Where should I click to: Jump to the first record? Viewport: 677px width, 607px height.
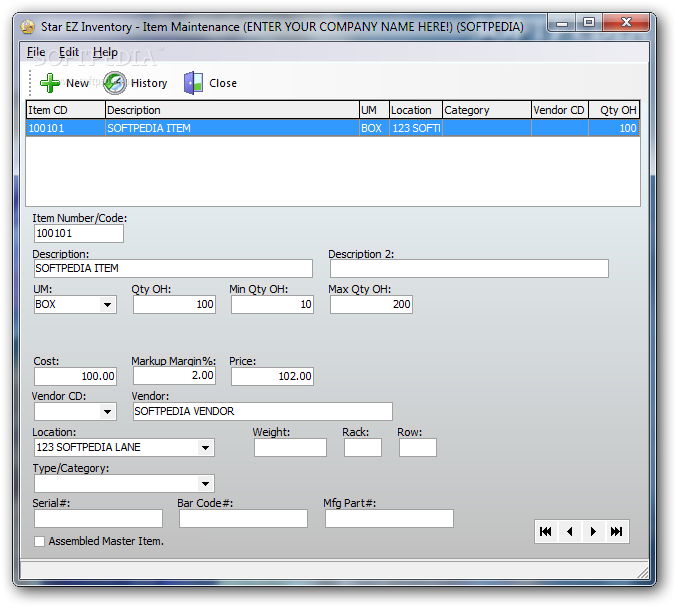(546, 531)
